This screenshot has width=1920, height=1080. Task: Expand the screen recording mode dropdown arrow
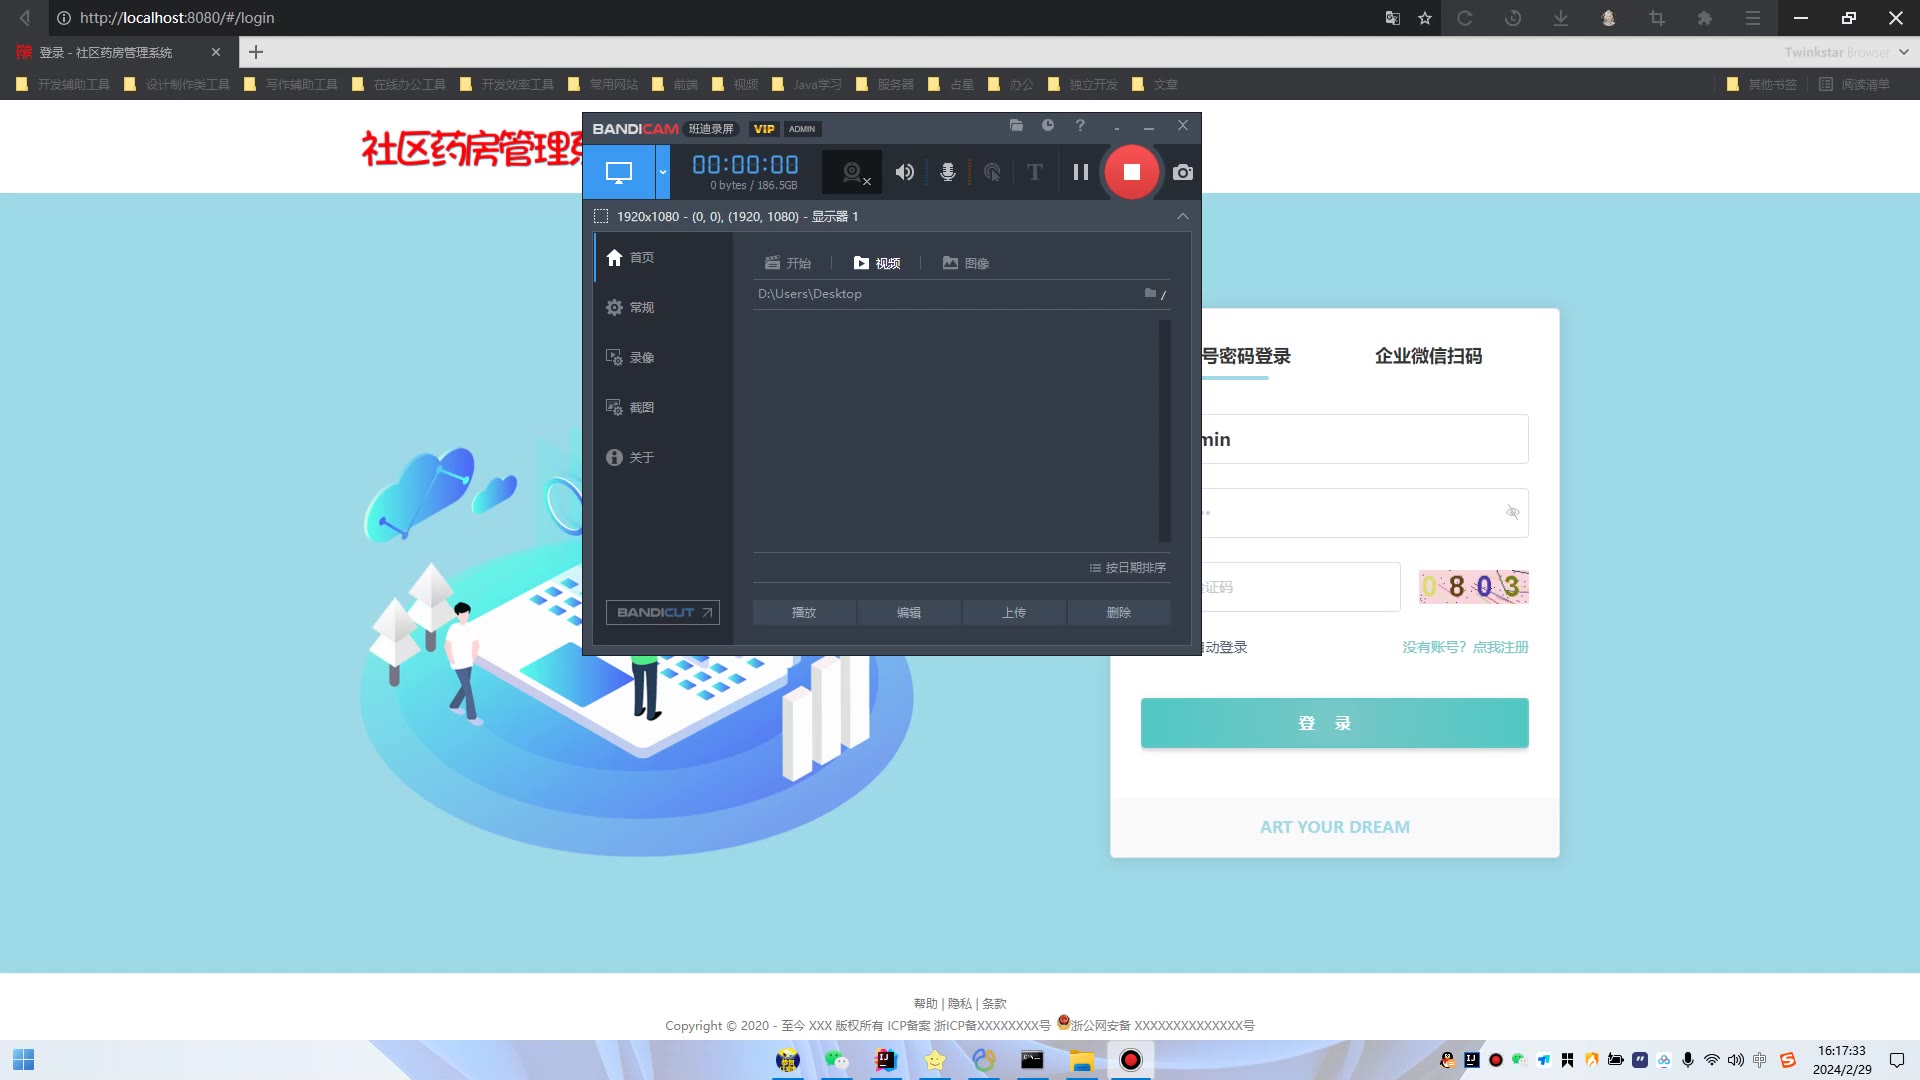(662, 172)
